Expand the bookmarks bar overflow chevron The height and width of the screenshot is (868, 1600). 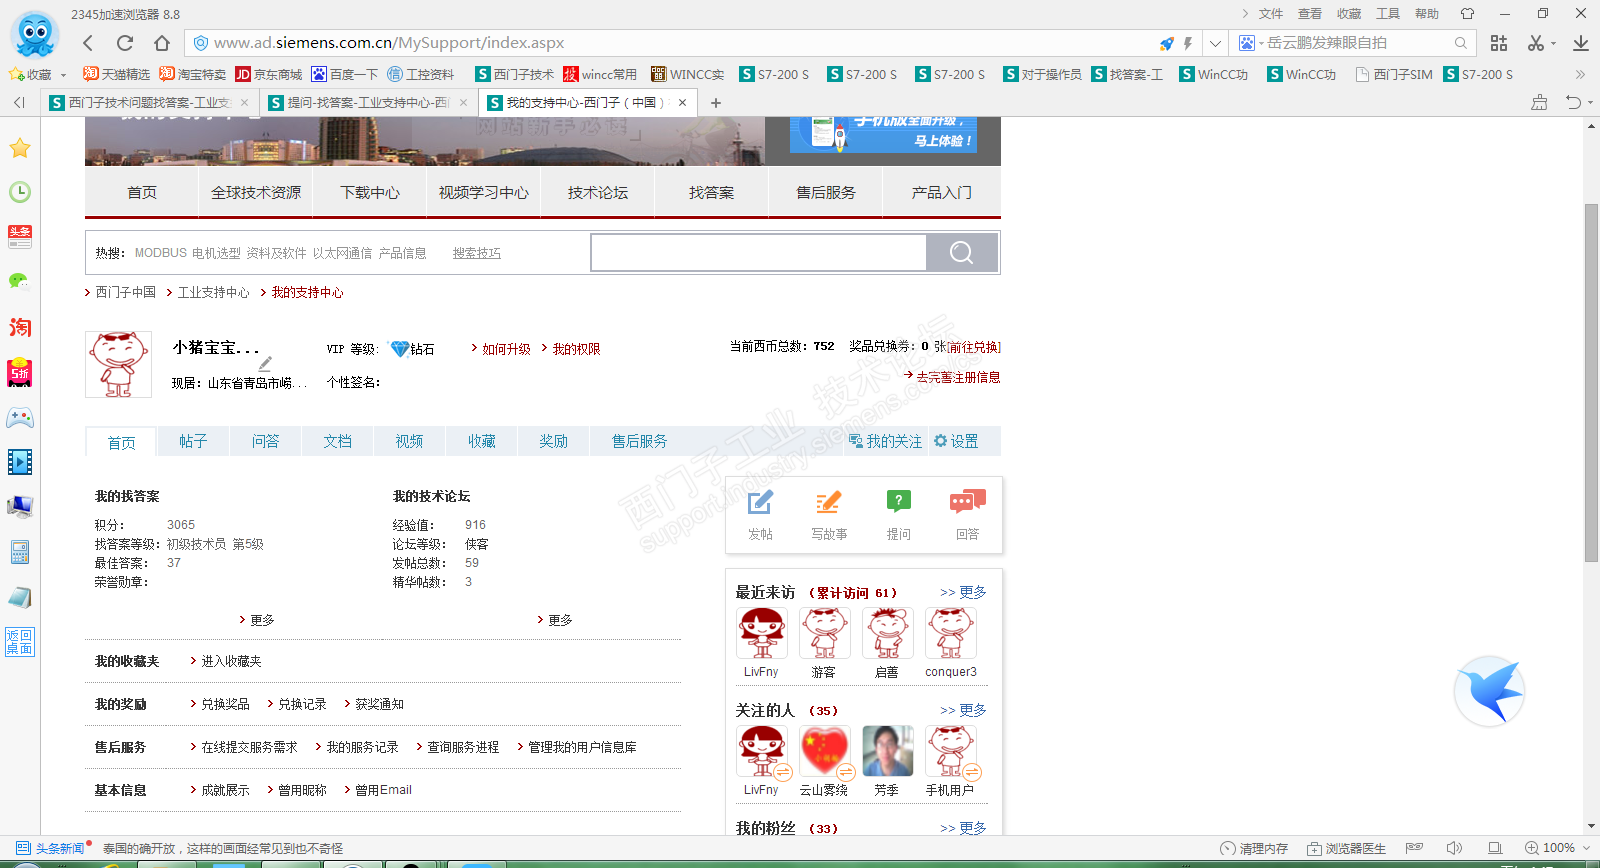pyautogui.click(x=1580, y=74)
